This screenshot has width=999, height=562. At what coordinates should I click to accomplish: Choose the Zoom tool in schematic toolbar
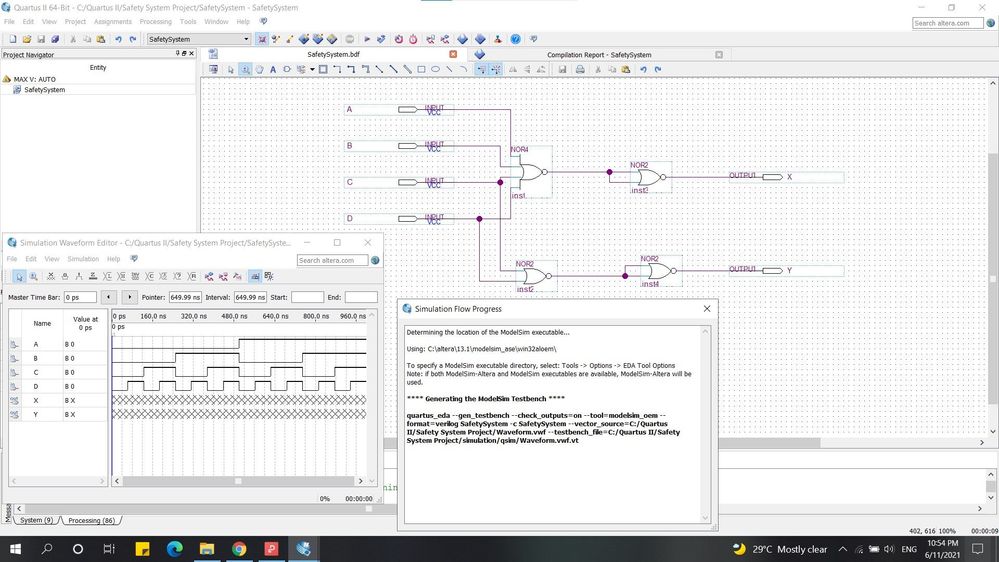[245, 70]
